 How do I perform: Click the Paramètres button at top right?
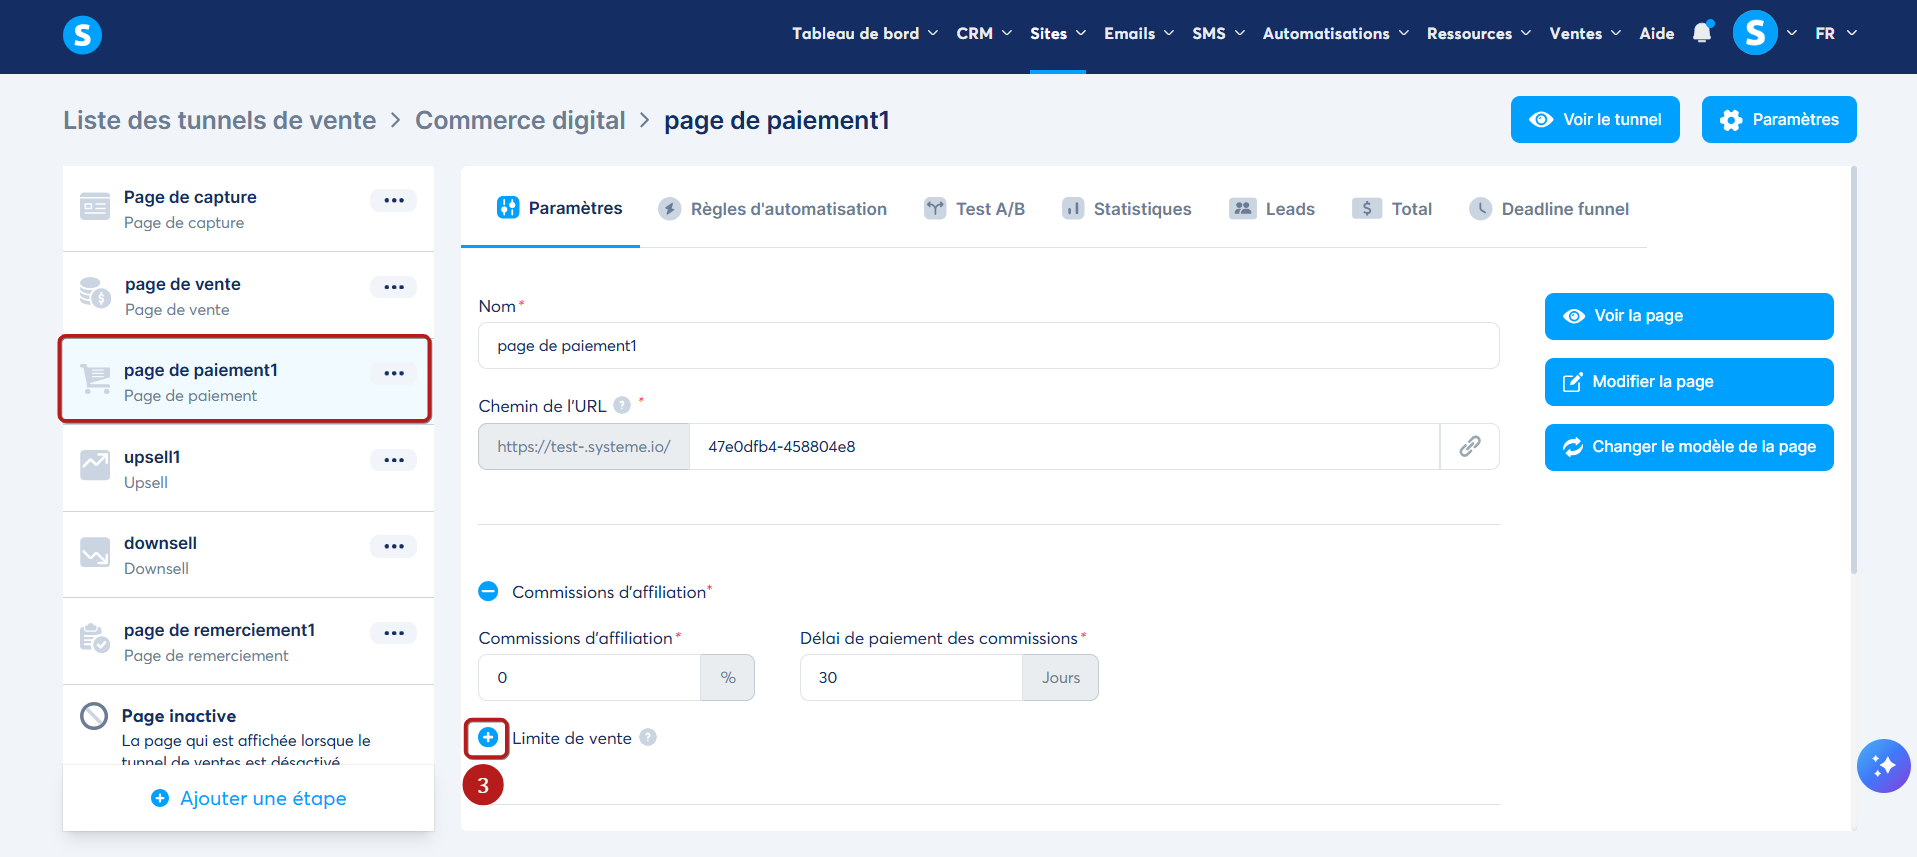pos(1779,119)
